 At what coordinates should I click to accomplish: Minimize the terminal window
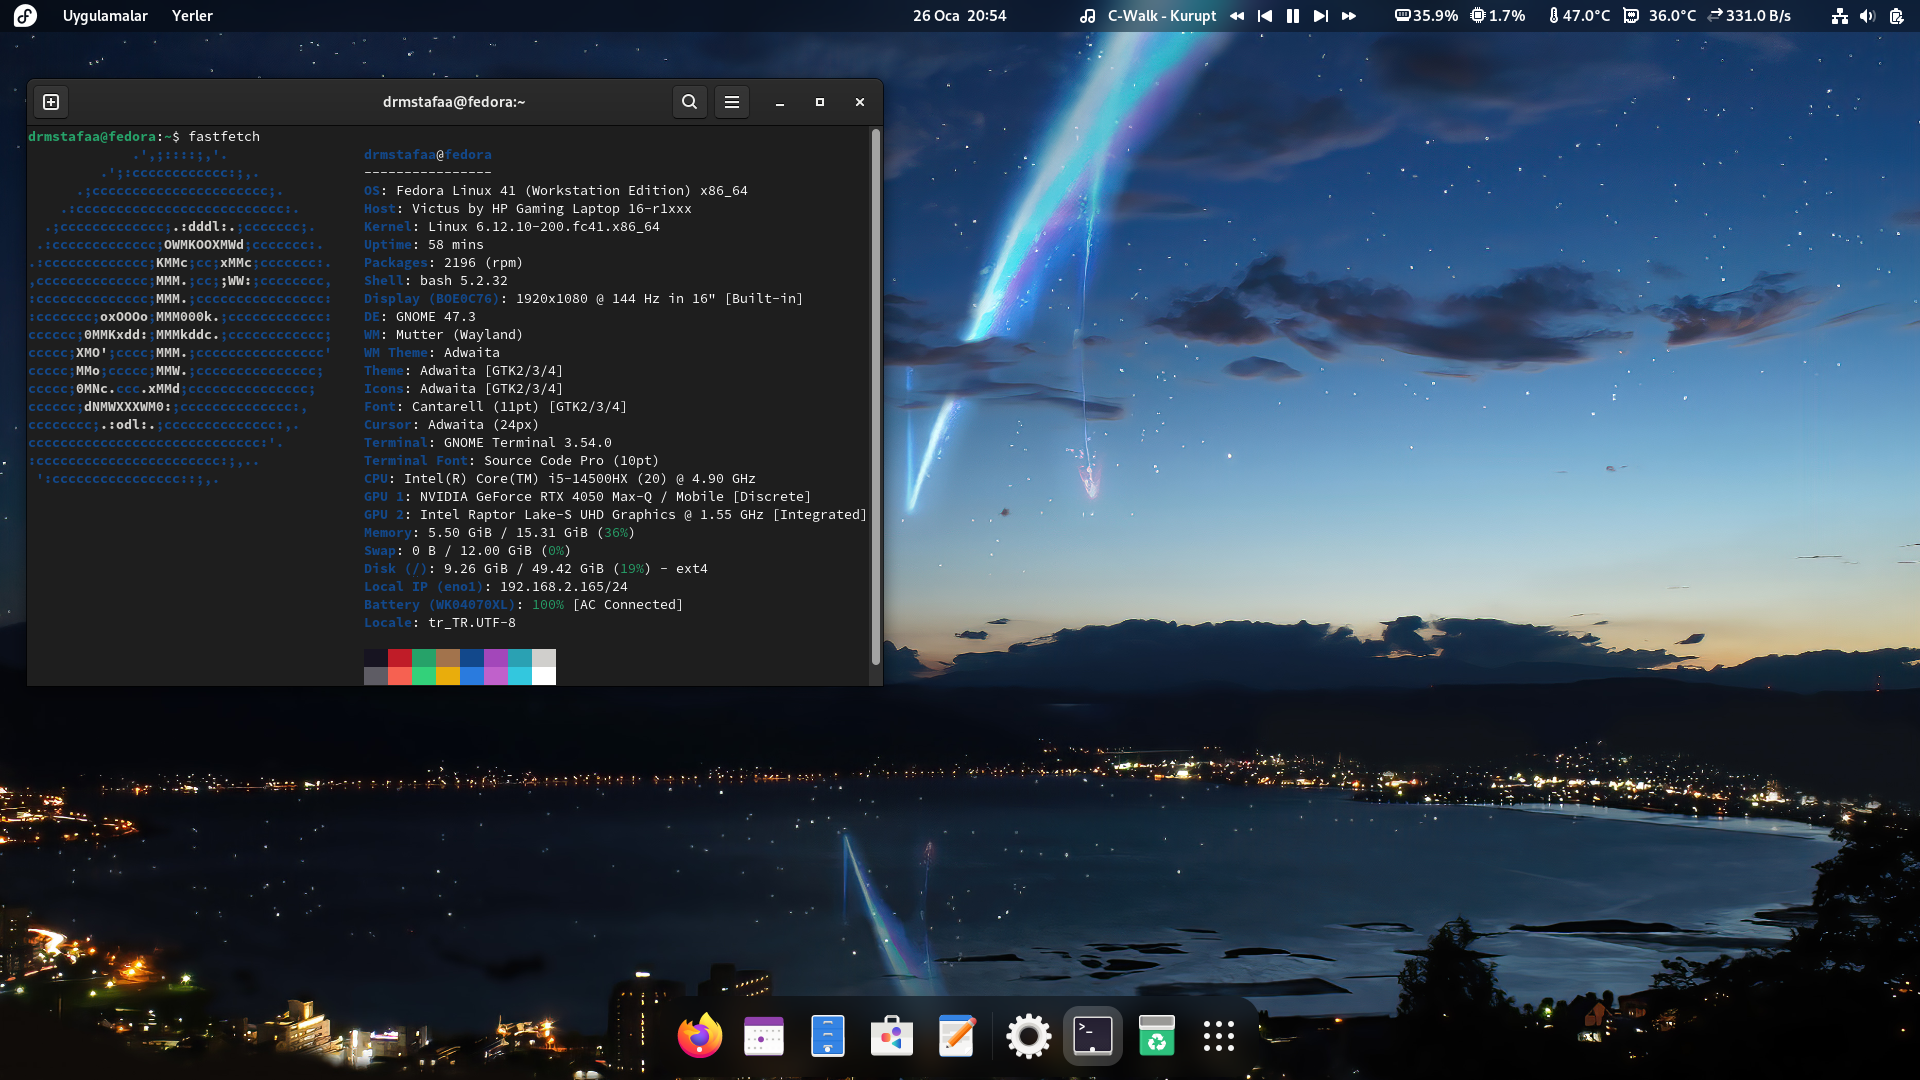tap(780, 102)
